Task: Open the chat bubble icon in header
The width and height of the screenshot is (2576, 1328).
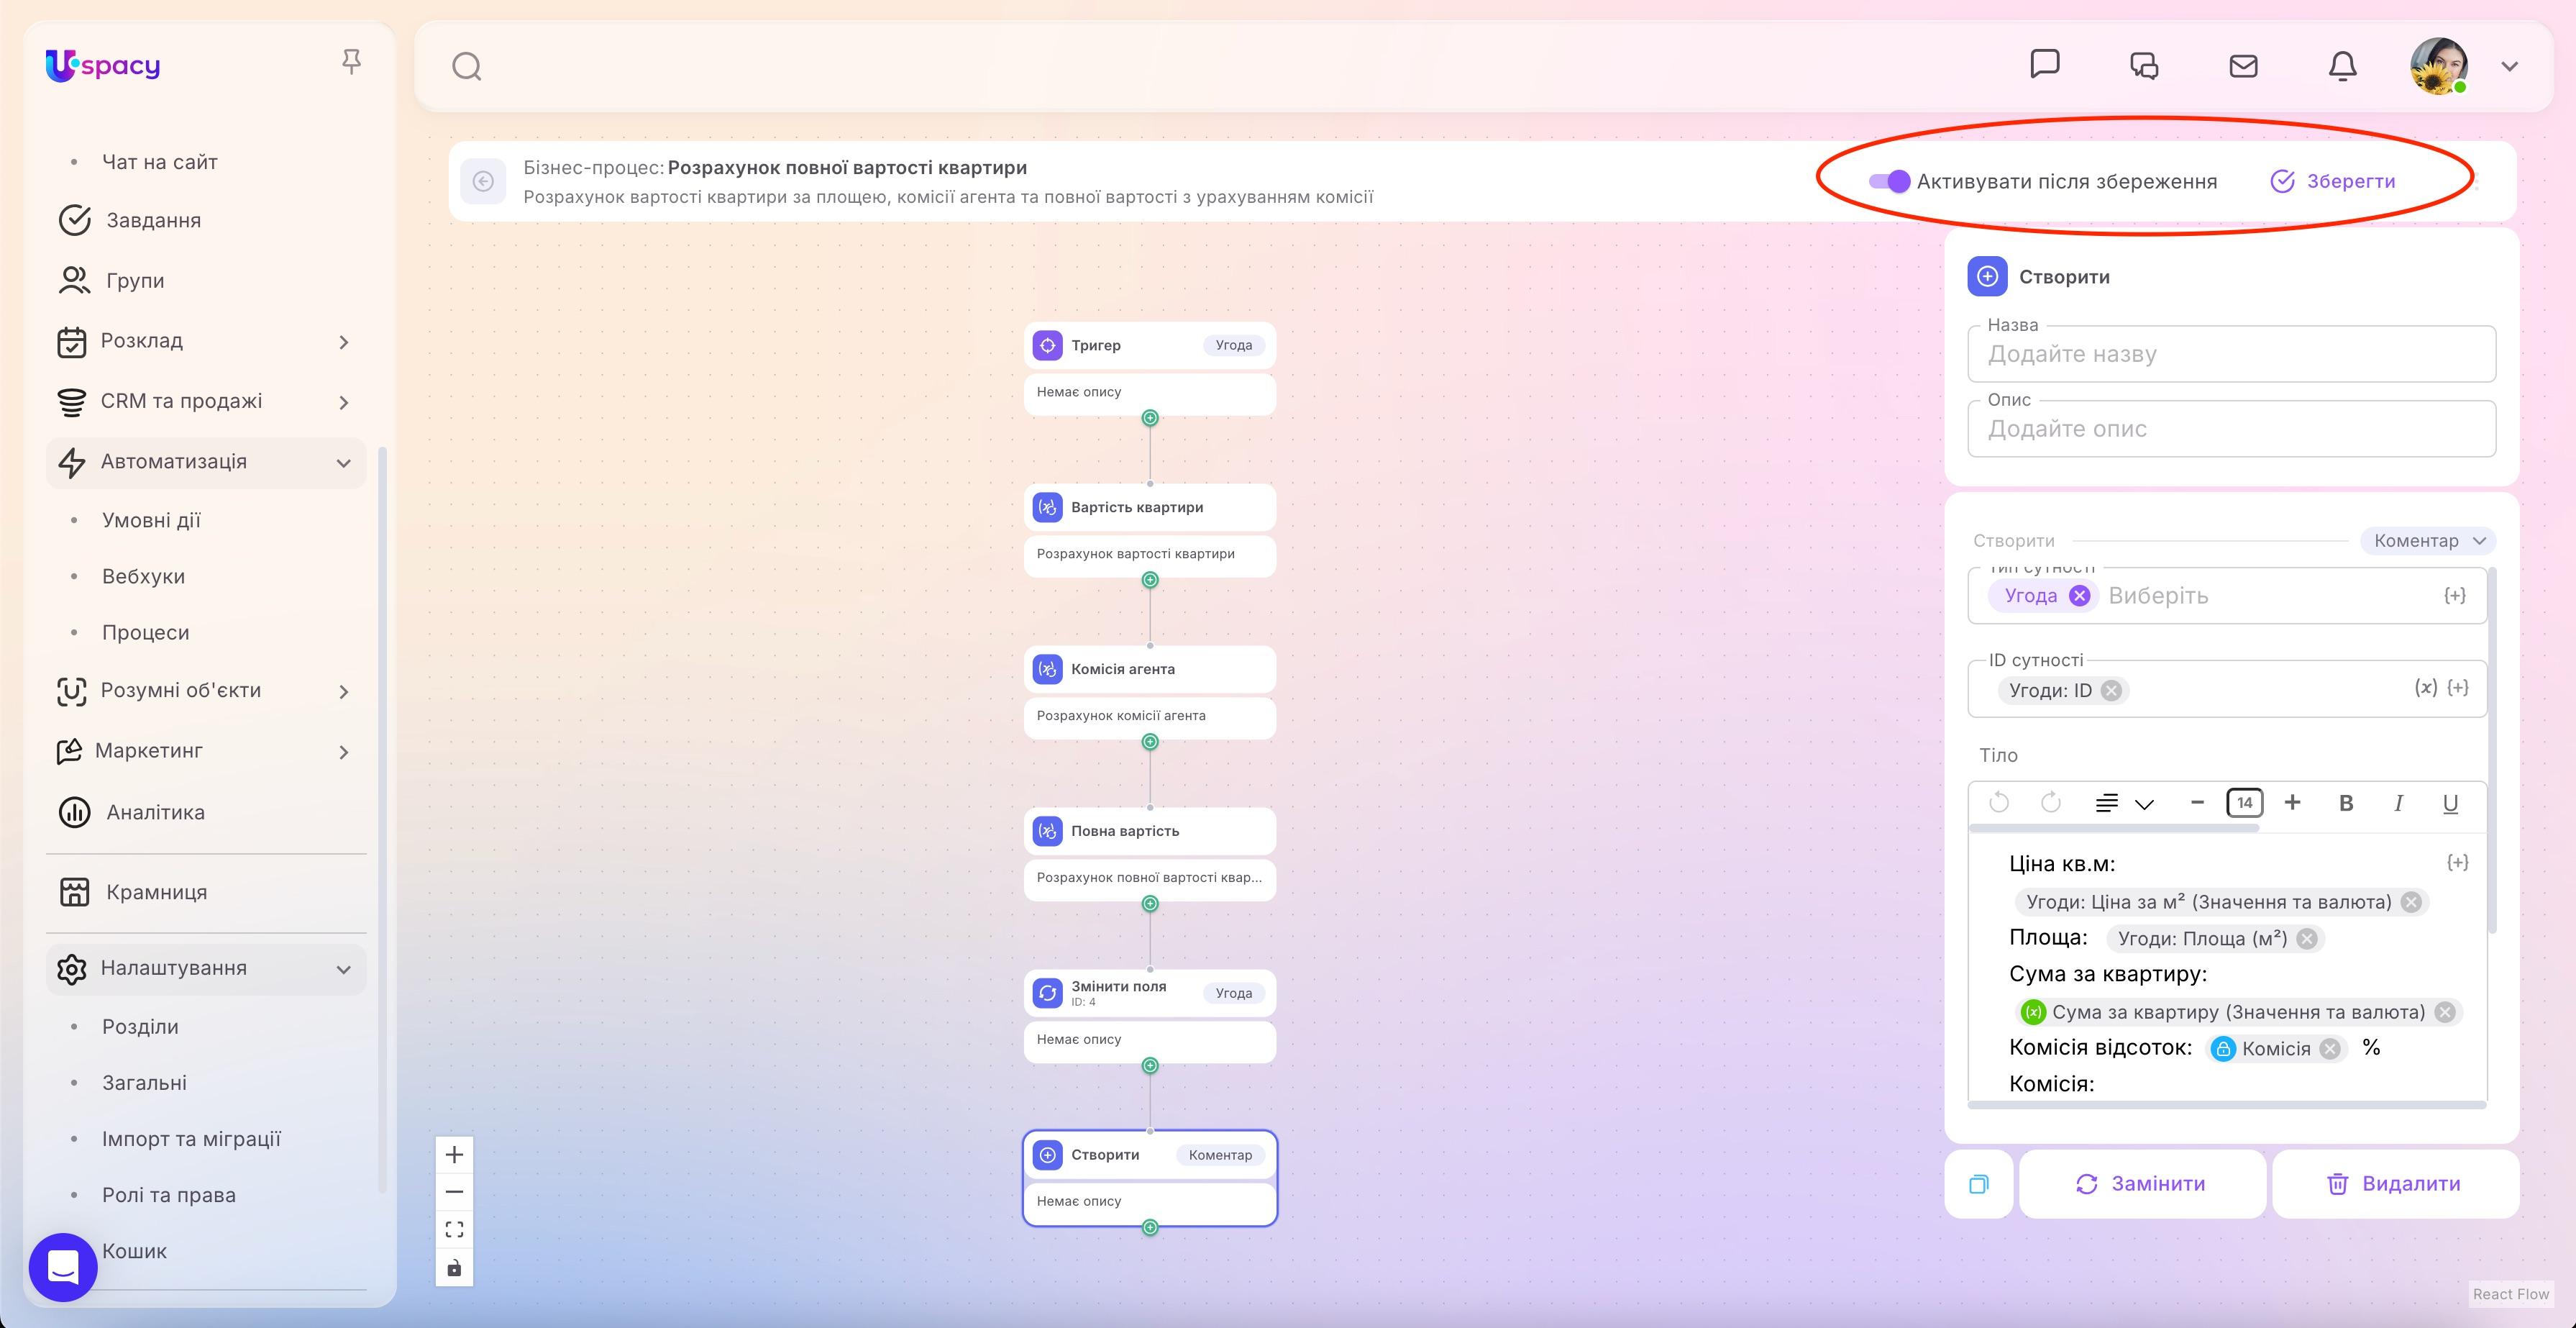Action: coord(2045,65)
